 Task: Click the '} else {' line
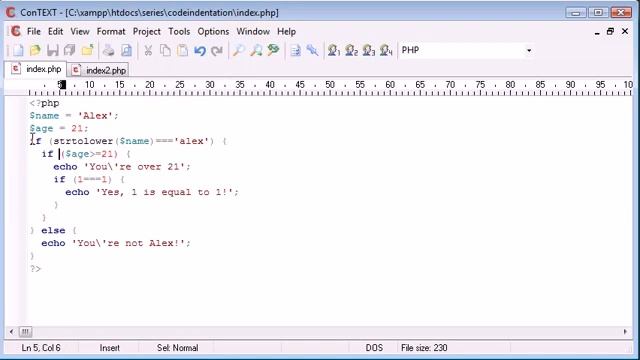tap(53, 231)
